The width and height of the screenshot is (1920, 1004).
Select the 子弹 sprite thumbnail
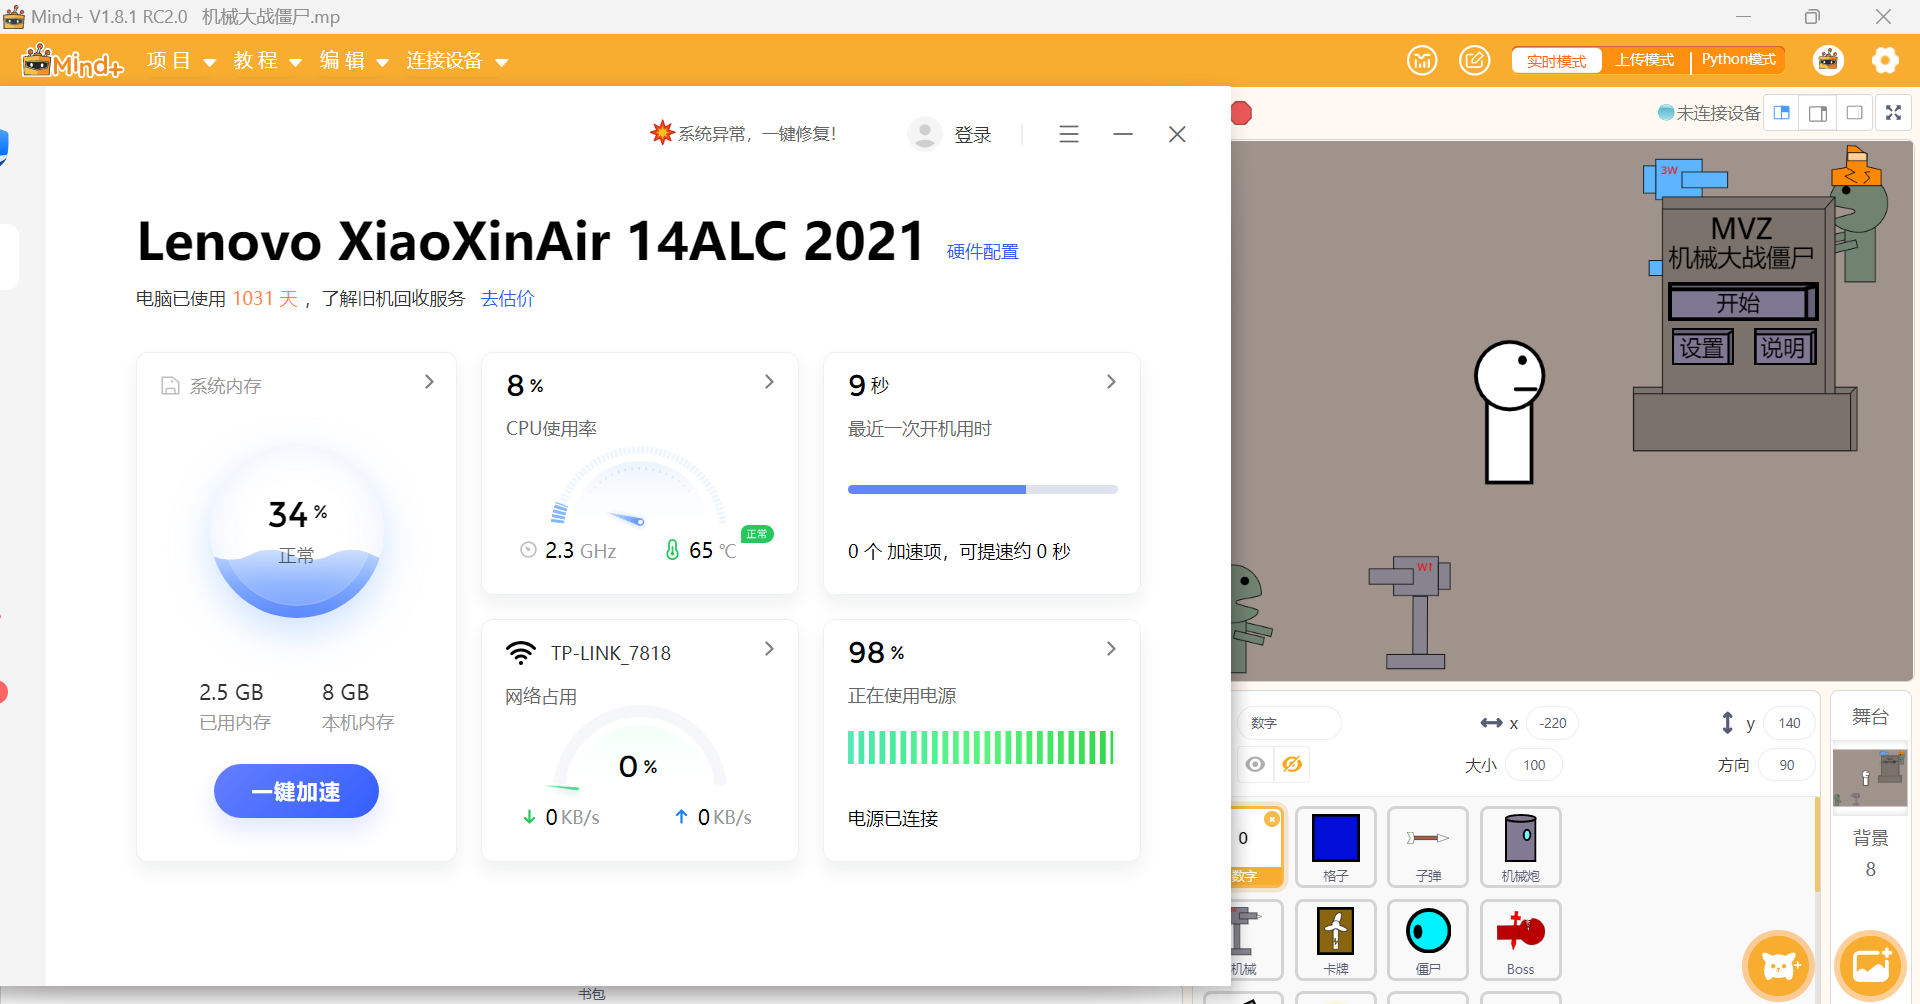[1428, 846]
